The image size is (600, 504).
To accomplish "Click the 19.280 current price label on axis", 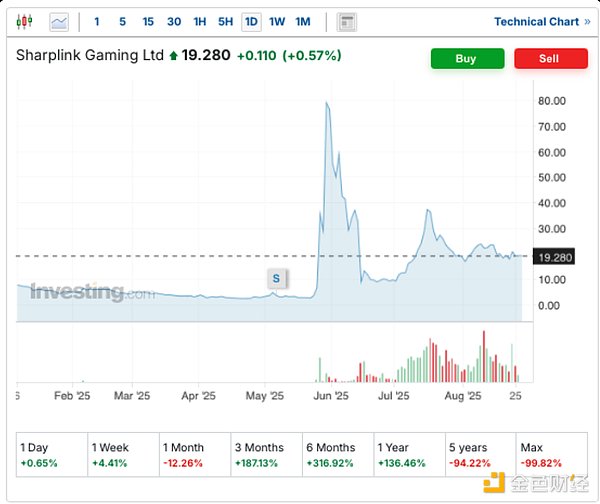I will pos(556,257).
